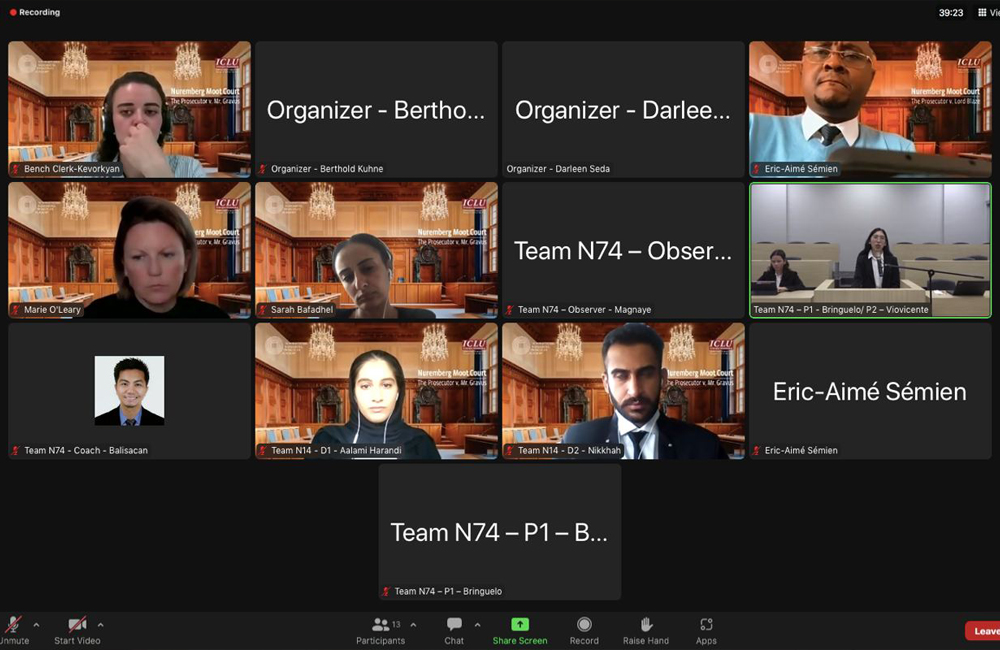Expand audio options arrow beside Unmute
The height and width of the screenshot is (650, 1000).
click(37, 625)
